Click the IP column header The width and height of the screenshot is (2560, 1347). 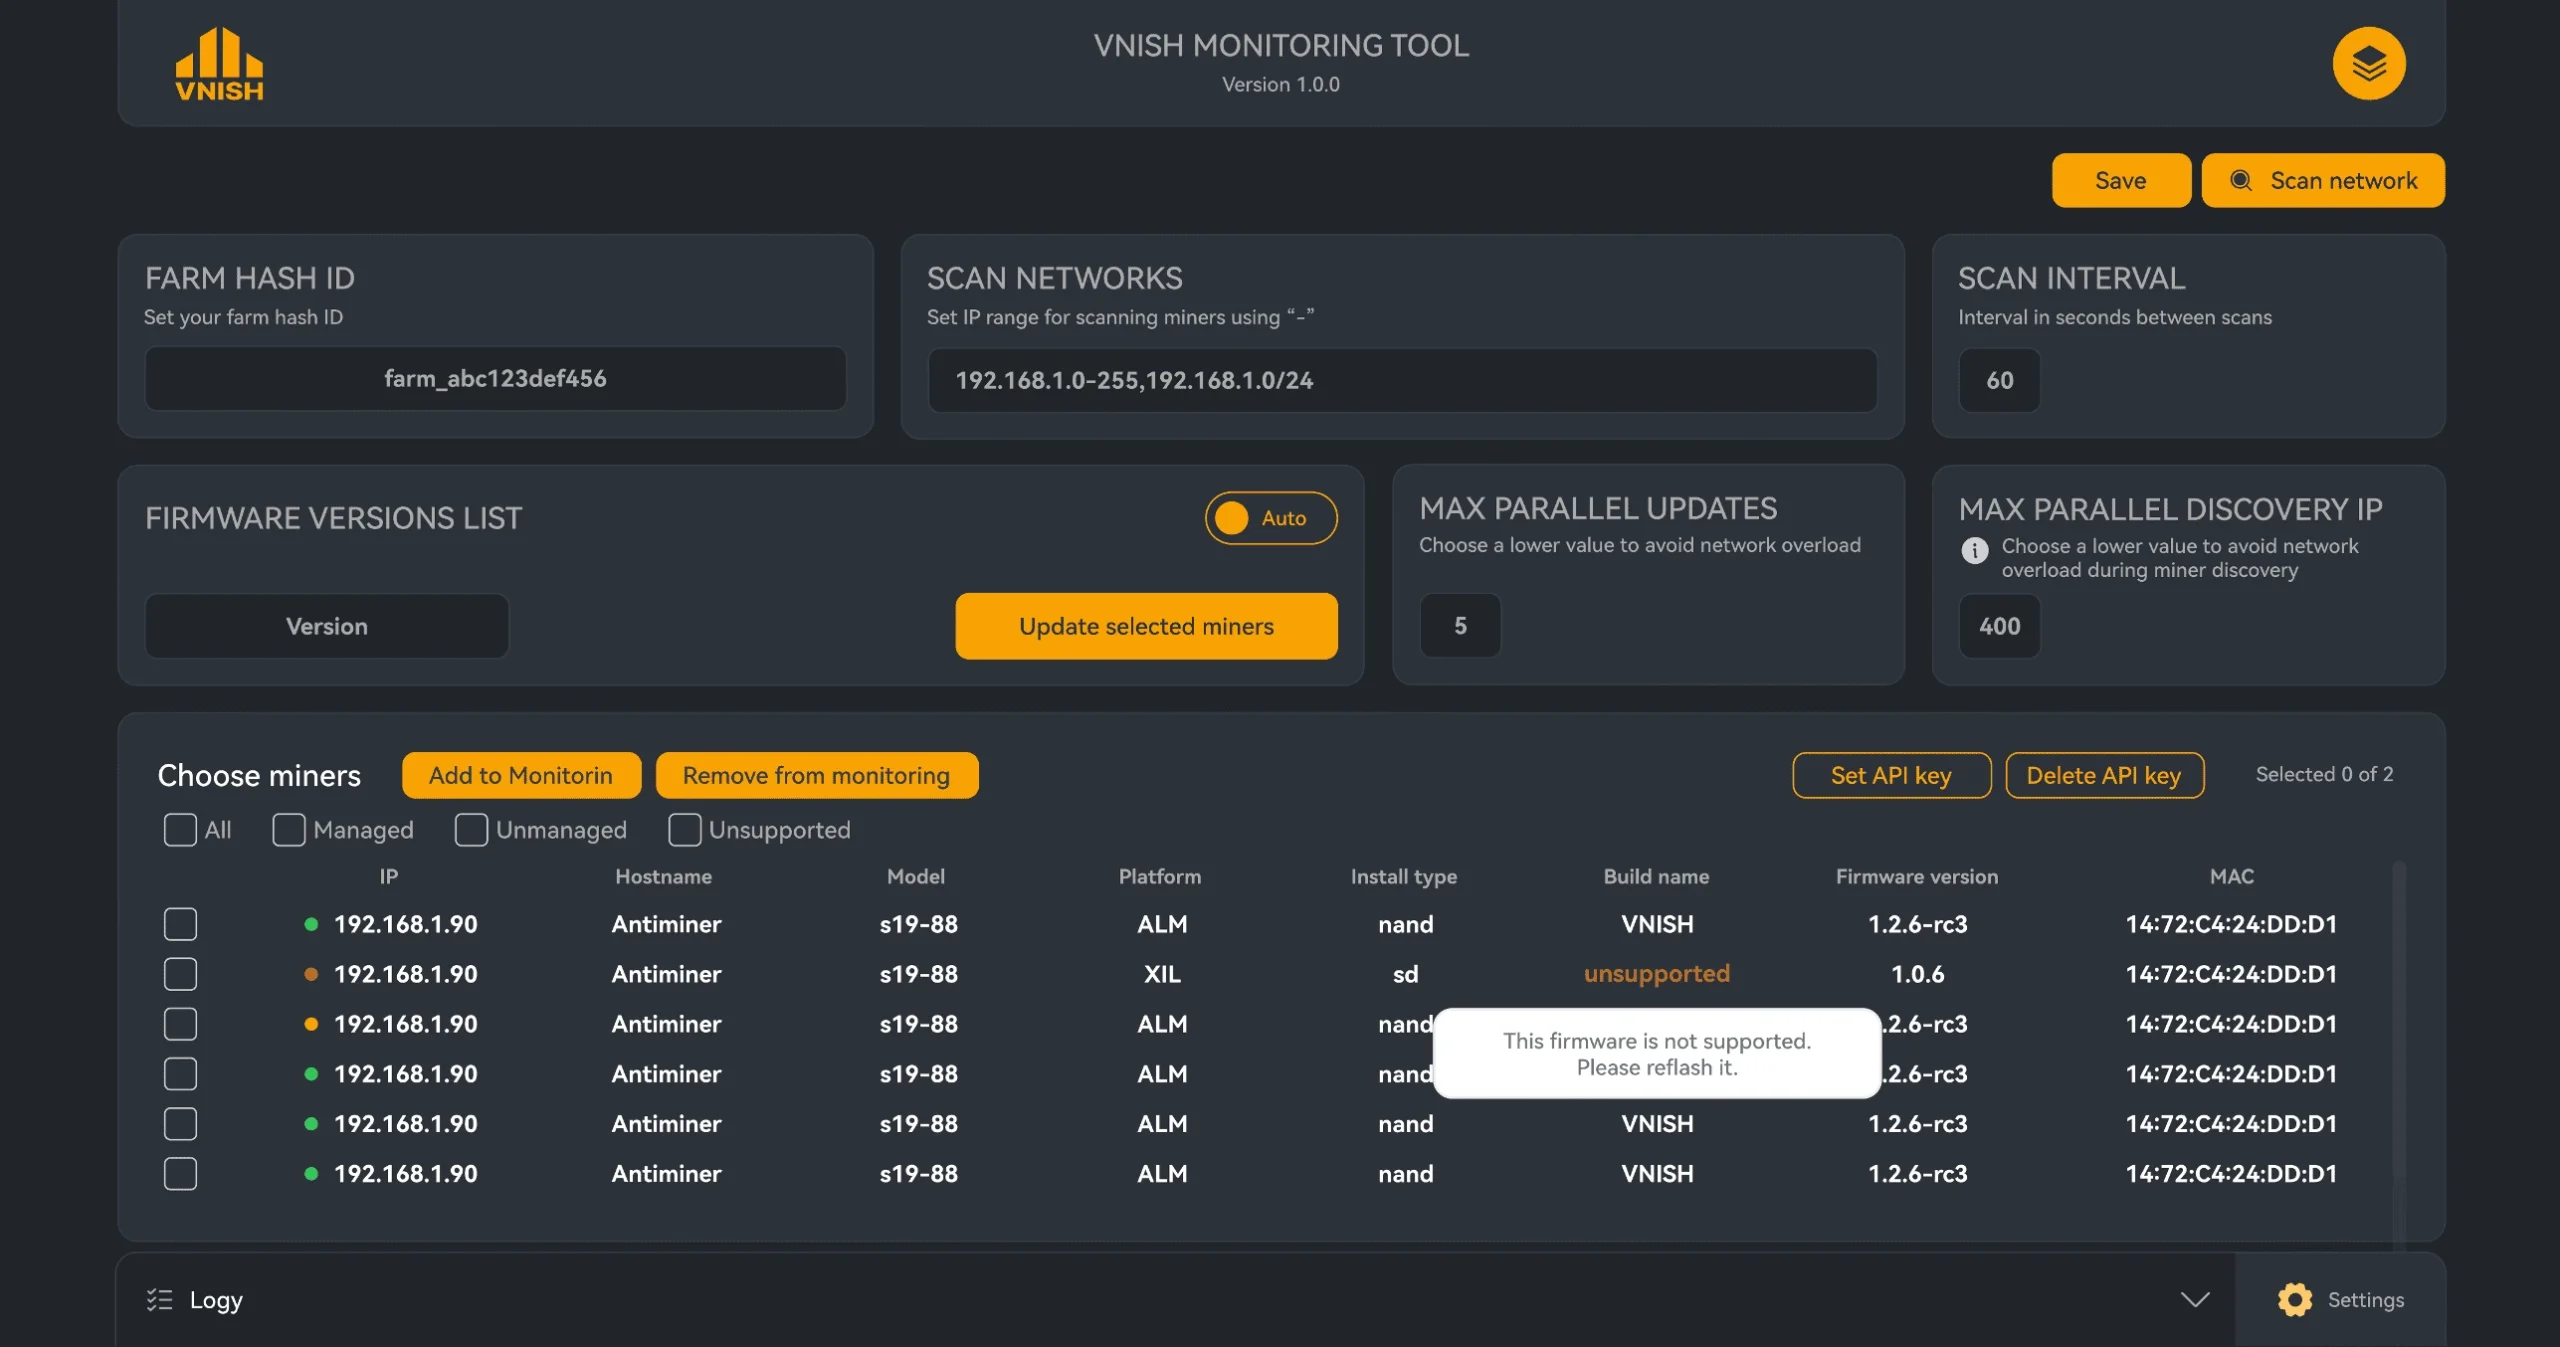click(x=389, y=876)
